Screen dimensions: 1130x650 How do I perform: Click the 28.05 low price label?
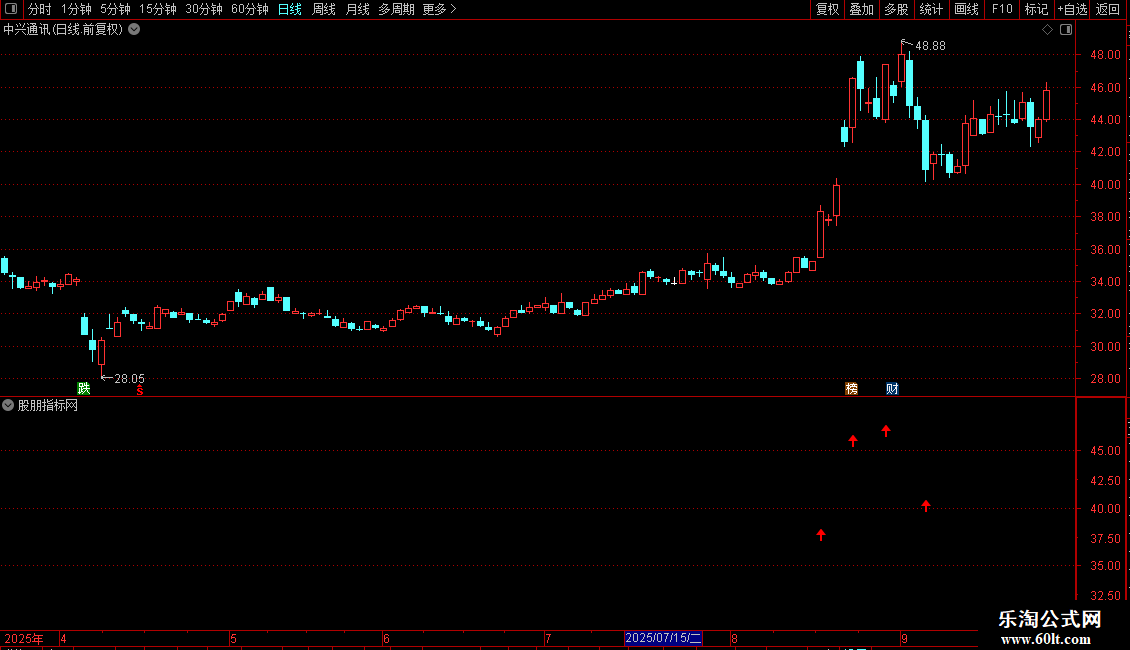[129, 378]
